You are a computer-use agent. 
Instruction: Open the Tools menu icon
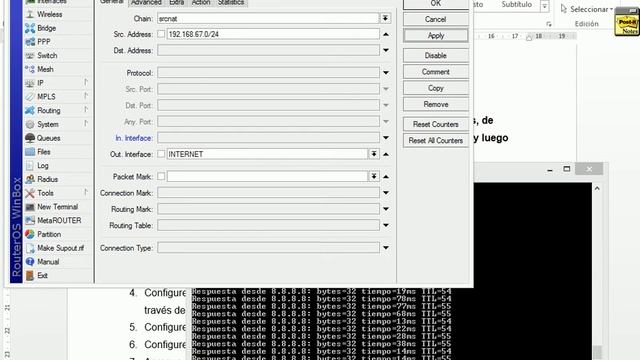(30, 193)
